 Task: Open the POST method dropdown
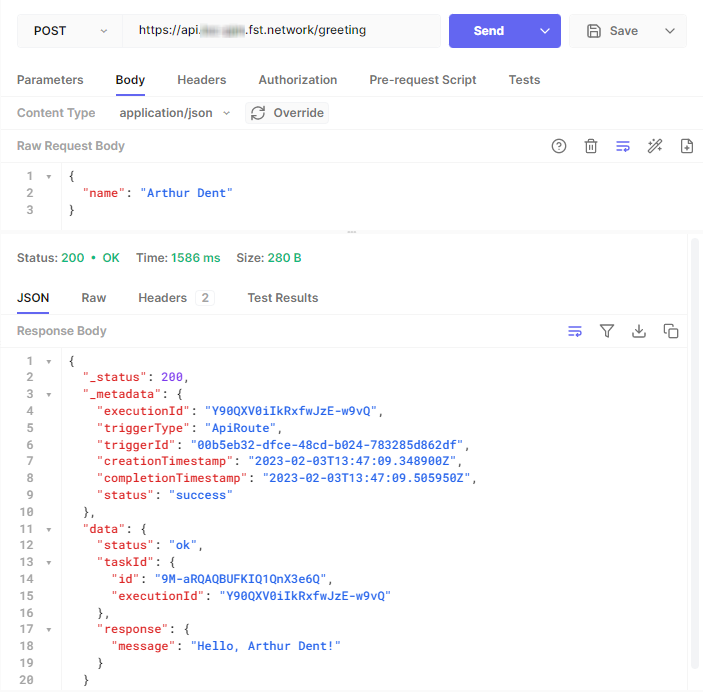[x=70, y=31]
